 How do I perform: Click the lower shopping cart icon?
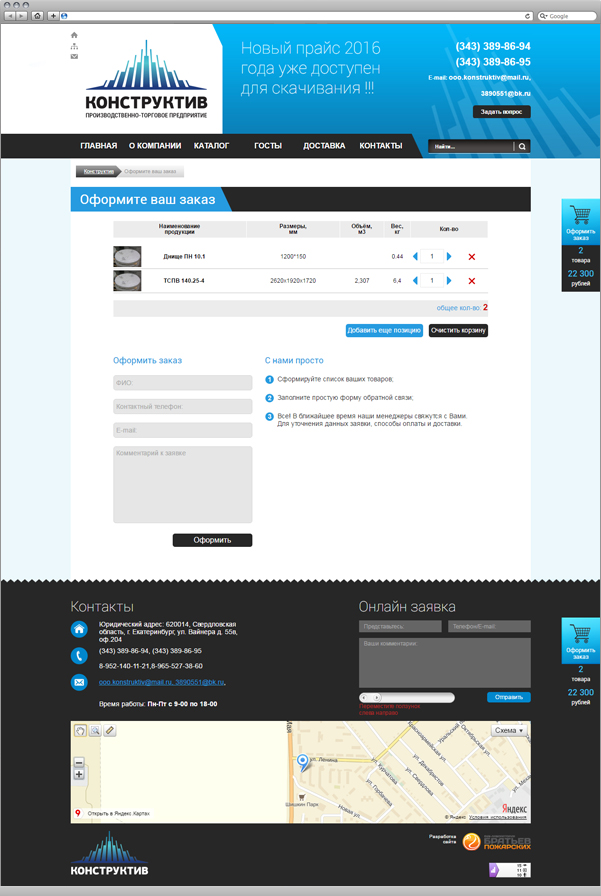tap(580, 634)
